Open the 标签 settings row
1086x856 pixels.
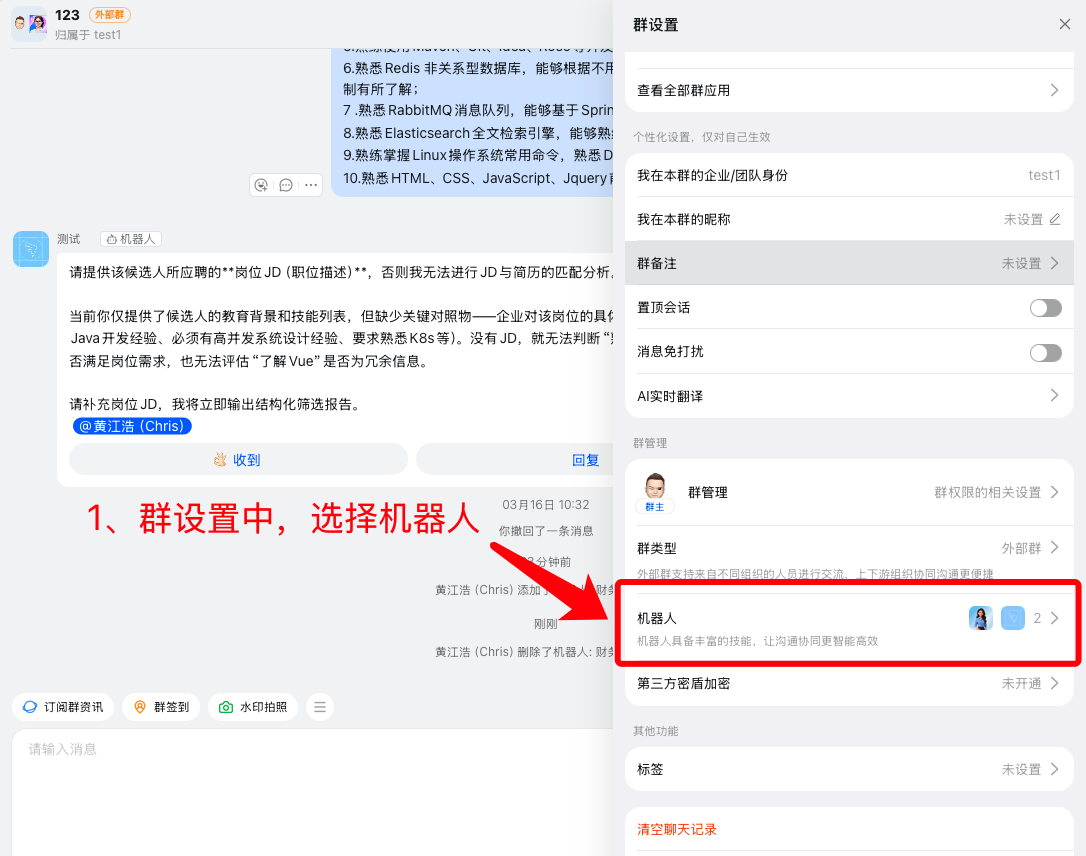[x=848, y=769]
